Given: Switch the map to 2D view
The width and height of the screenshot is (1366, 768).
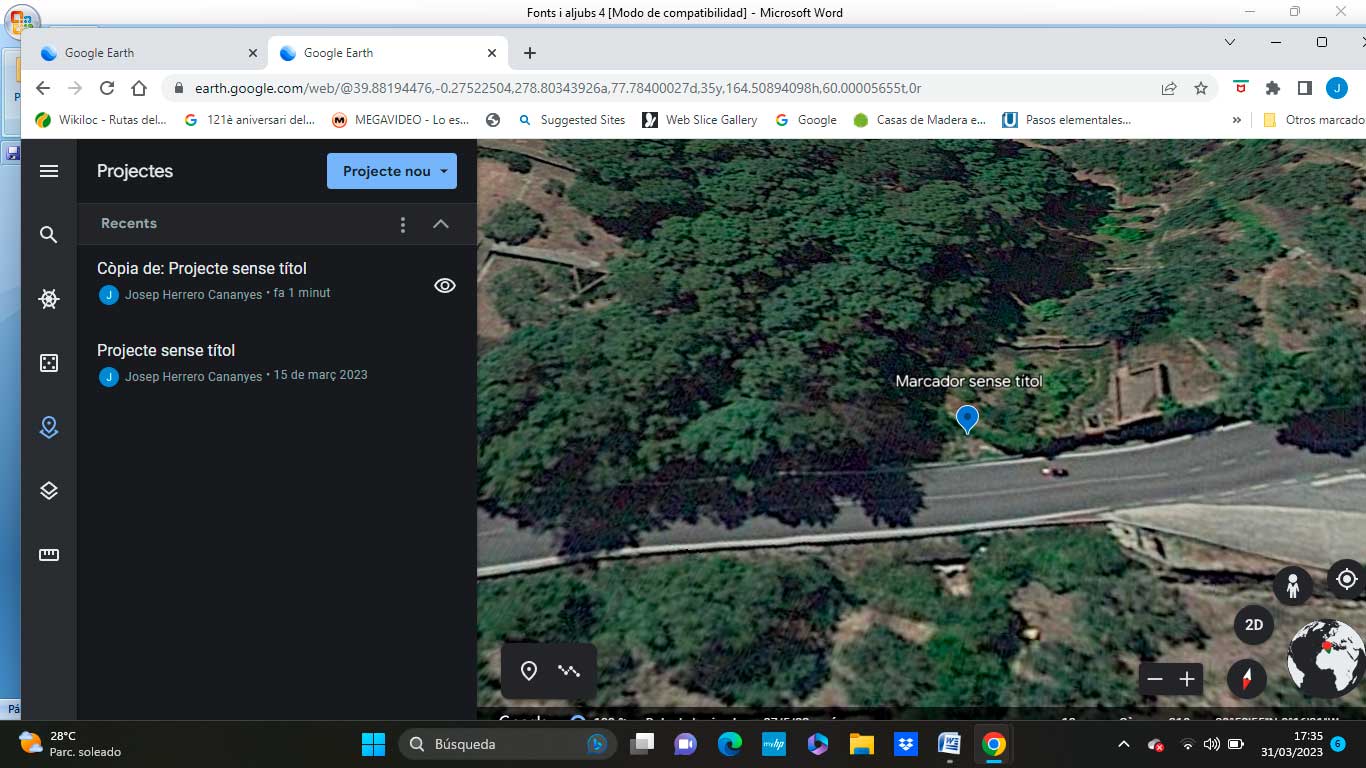Looking at the screenshot, I should (x=1253, y=625).
